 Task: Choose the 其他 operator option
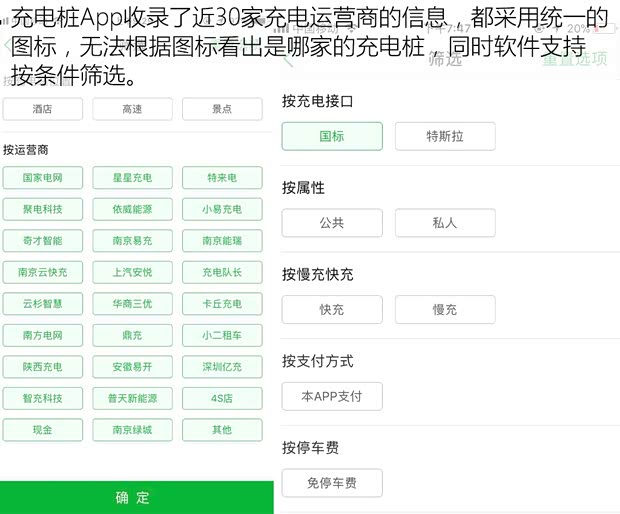tap(222, 430)
